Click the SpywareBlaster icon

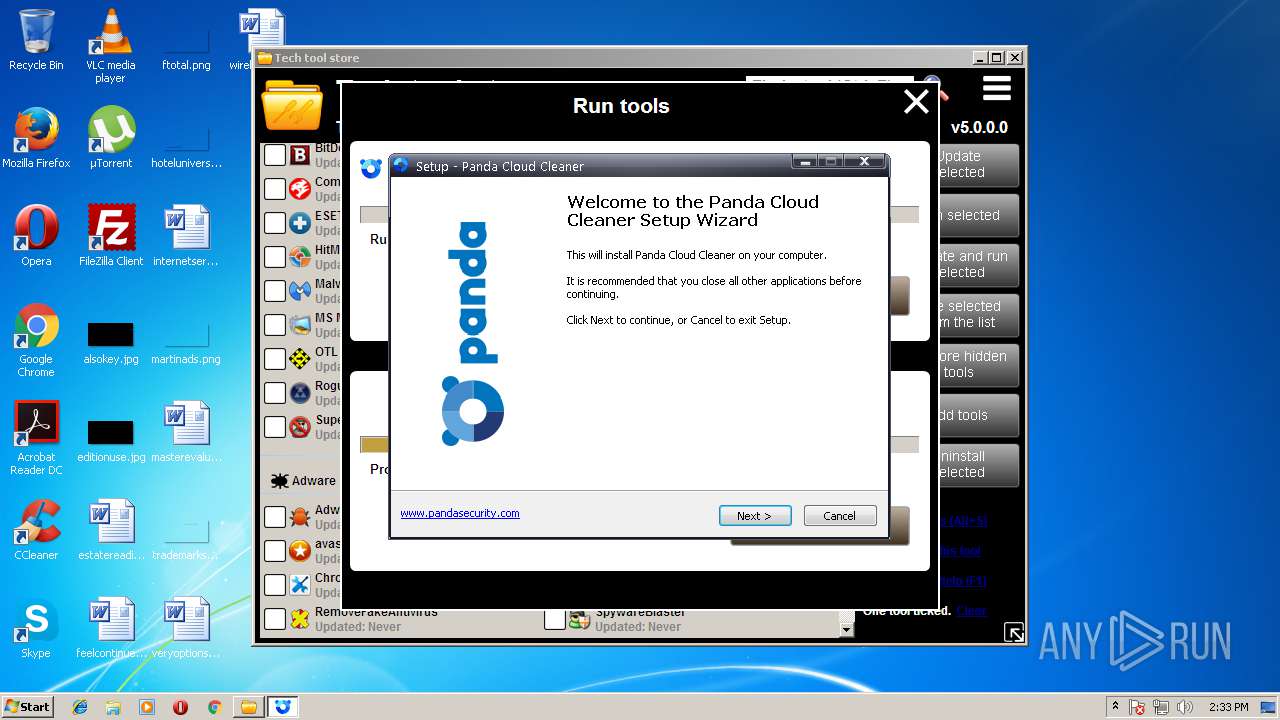[580, 619]
